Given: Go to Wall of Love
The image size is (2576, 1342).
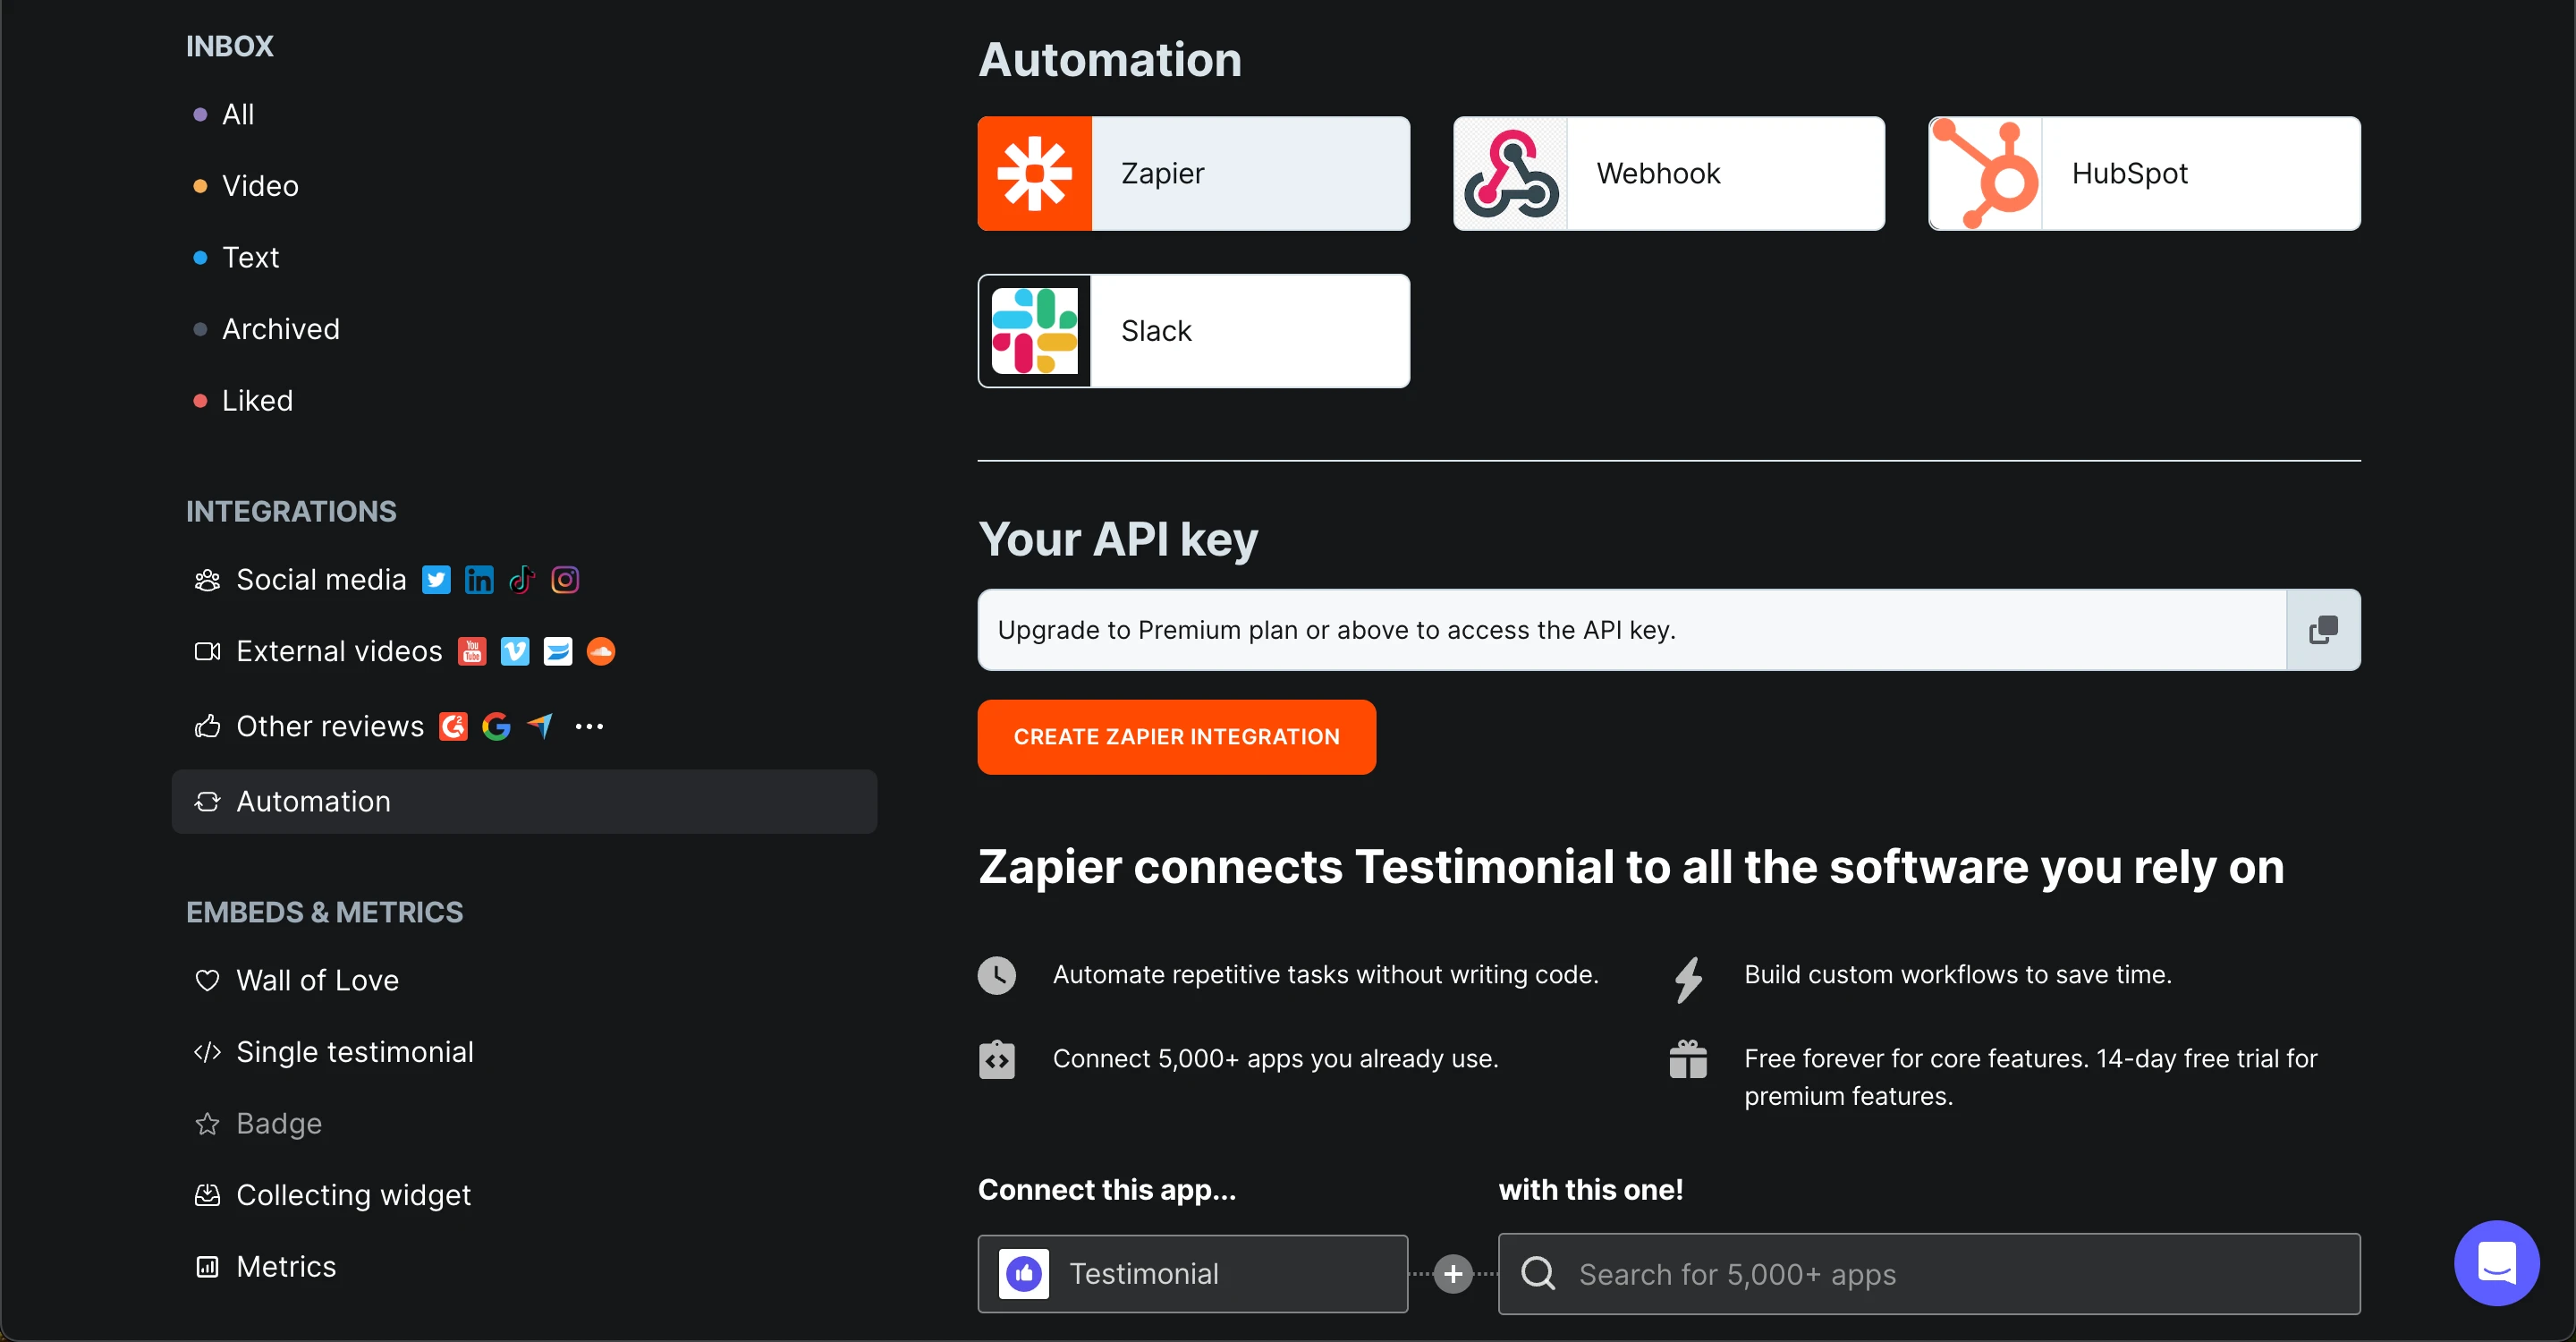Looking at the screenshot, I should [x=317, y=981].
